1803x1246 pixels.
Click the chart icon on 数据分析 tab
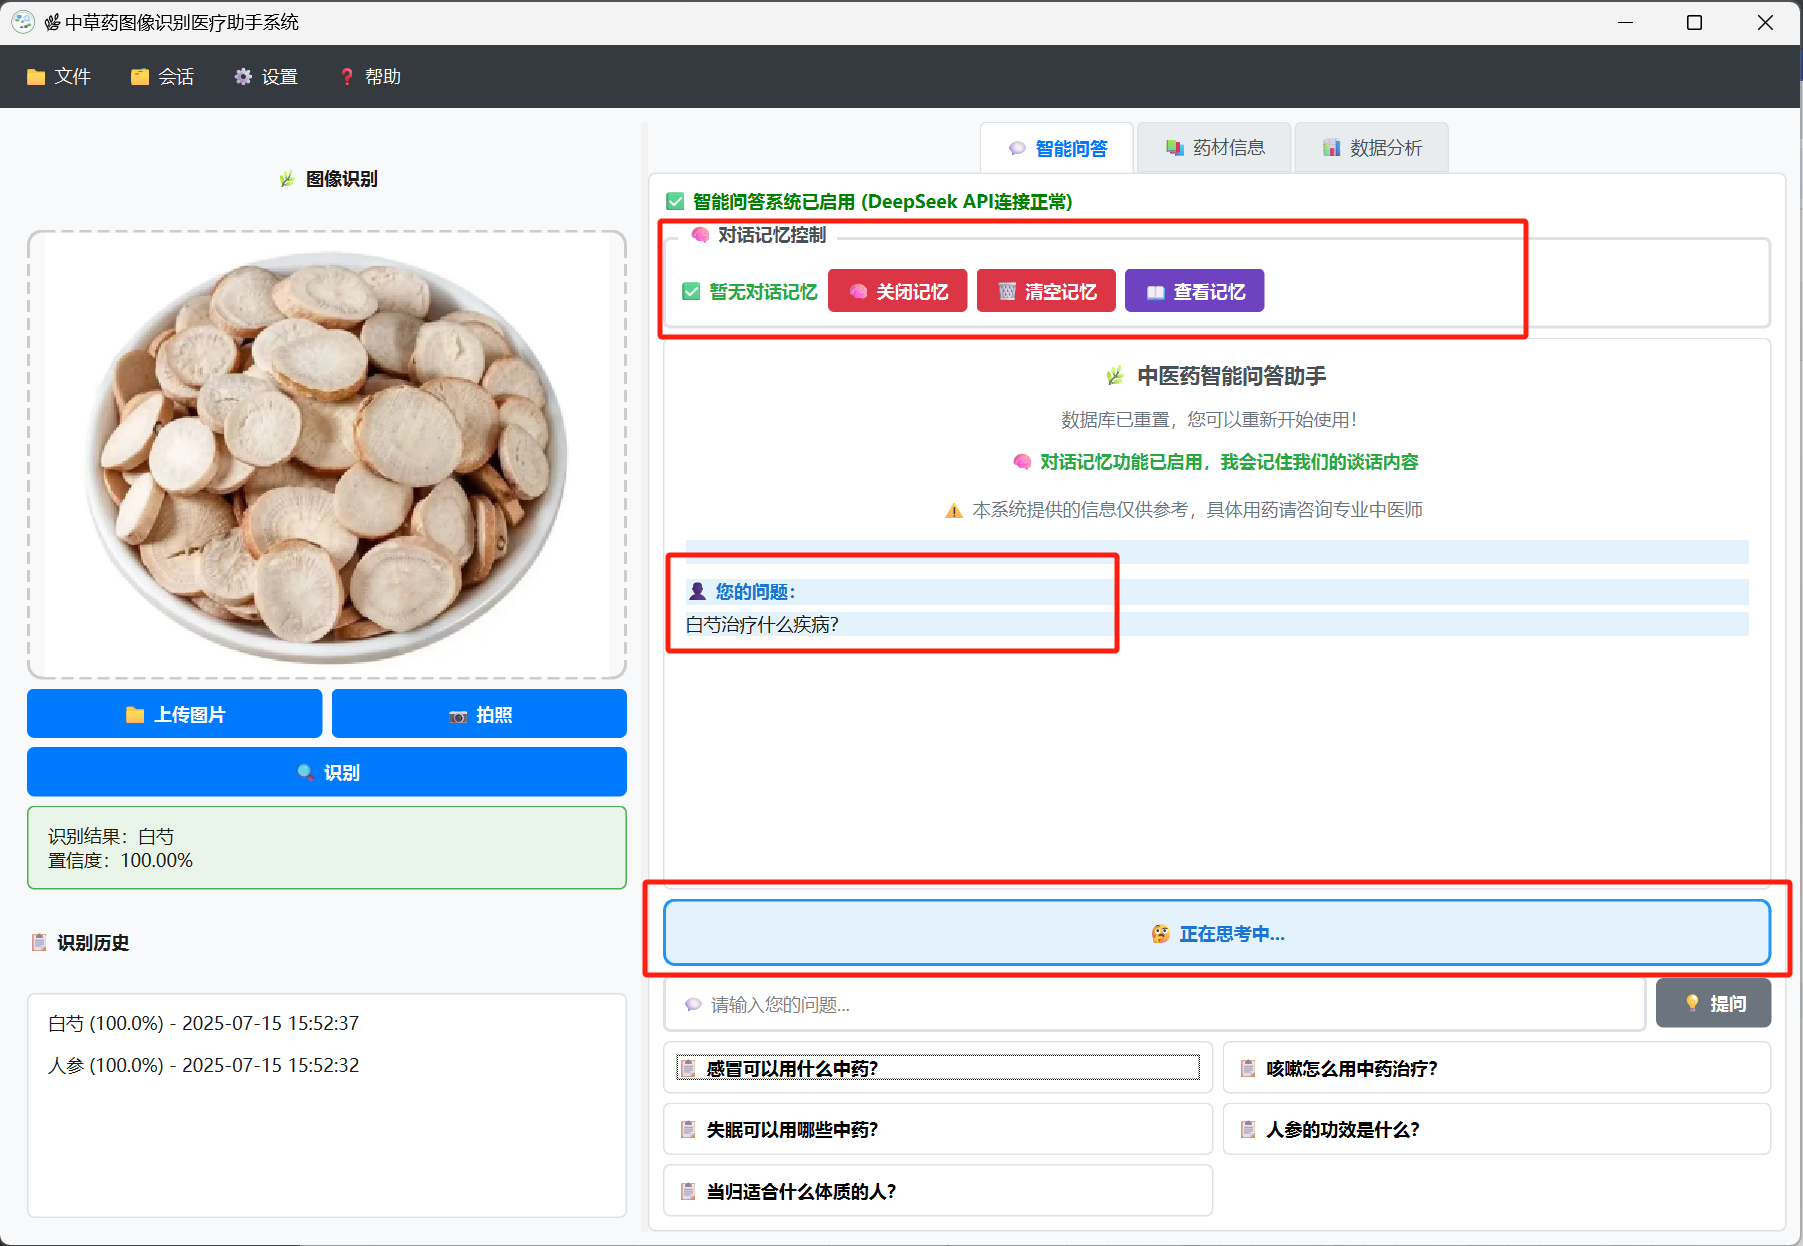1332,148
